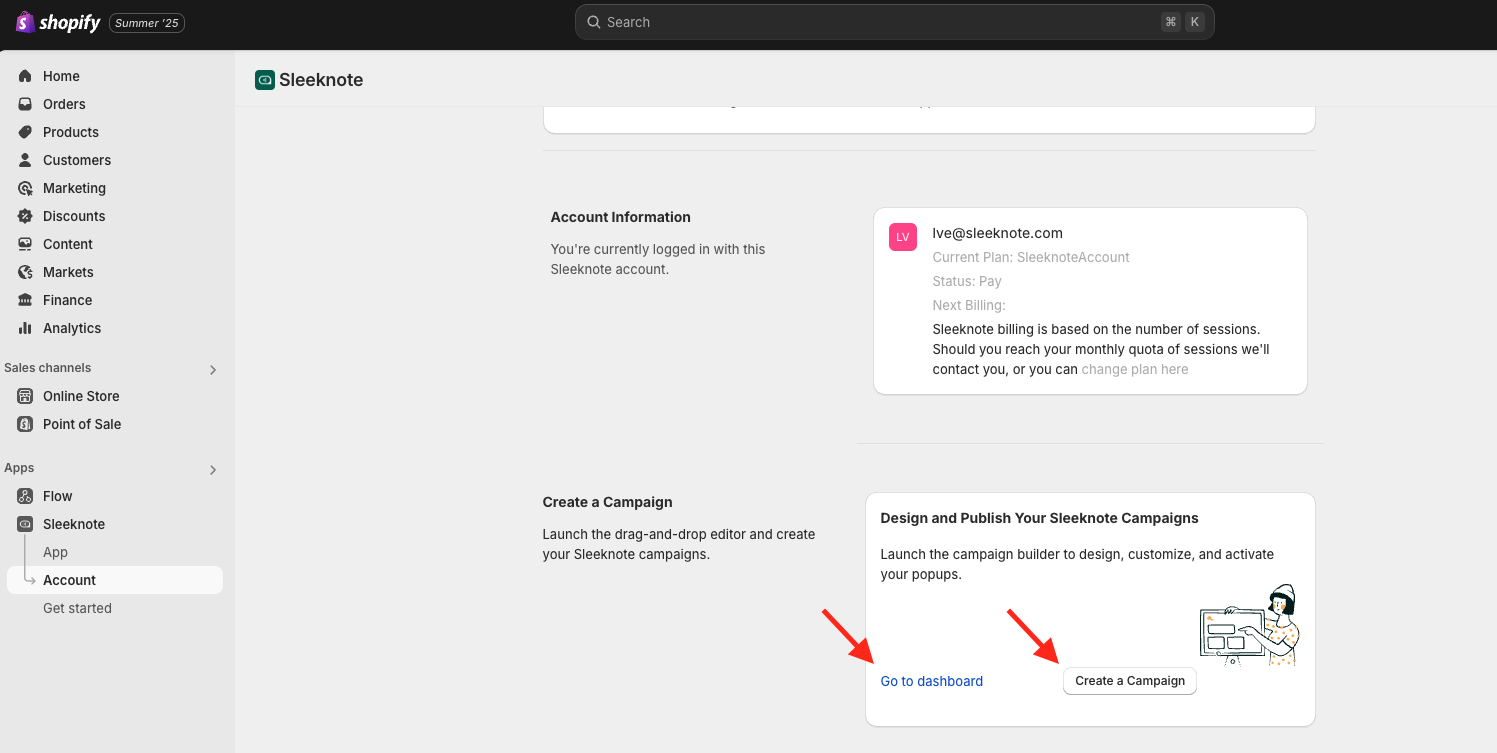Open Flow app label
1497x753 pixels.
pos(58,496)
